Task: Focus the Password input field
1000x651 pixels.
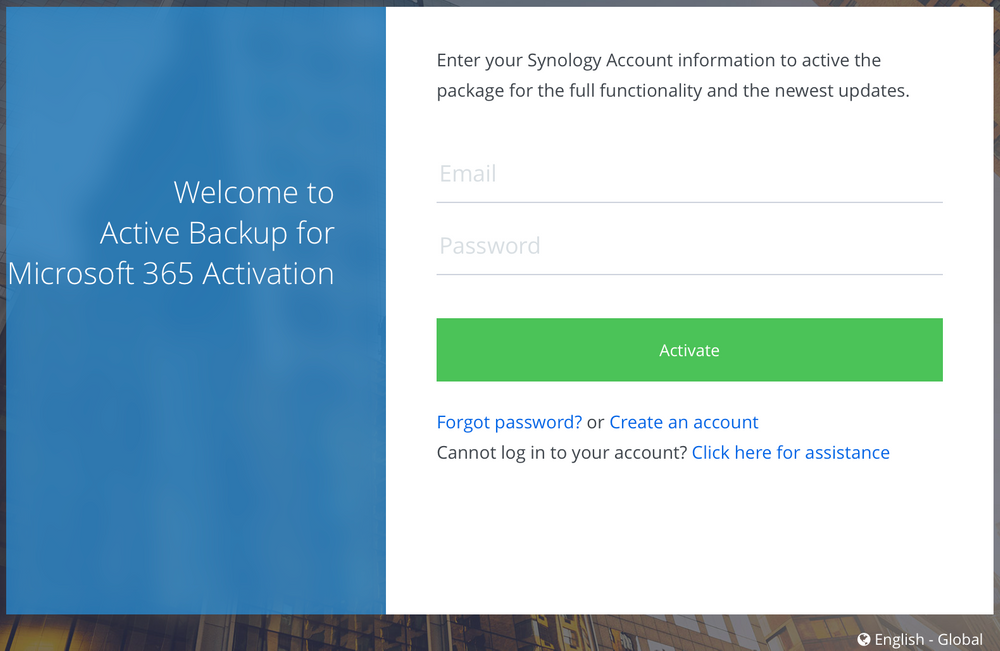Action: [689, 246]
